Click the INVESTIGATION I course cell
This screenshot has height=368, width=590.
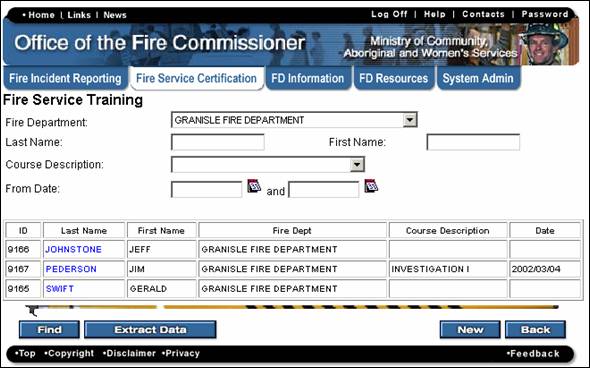[x=447, y=269]
